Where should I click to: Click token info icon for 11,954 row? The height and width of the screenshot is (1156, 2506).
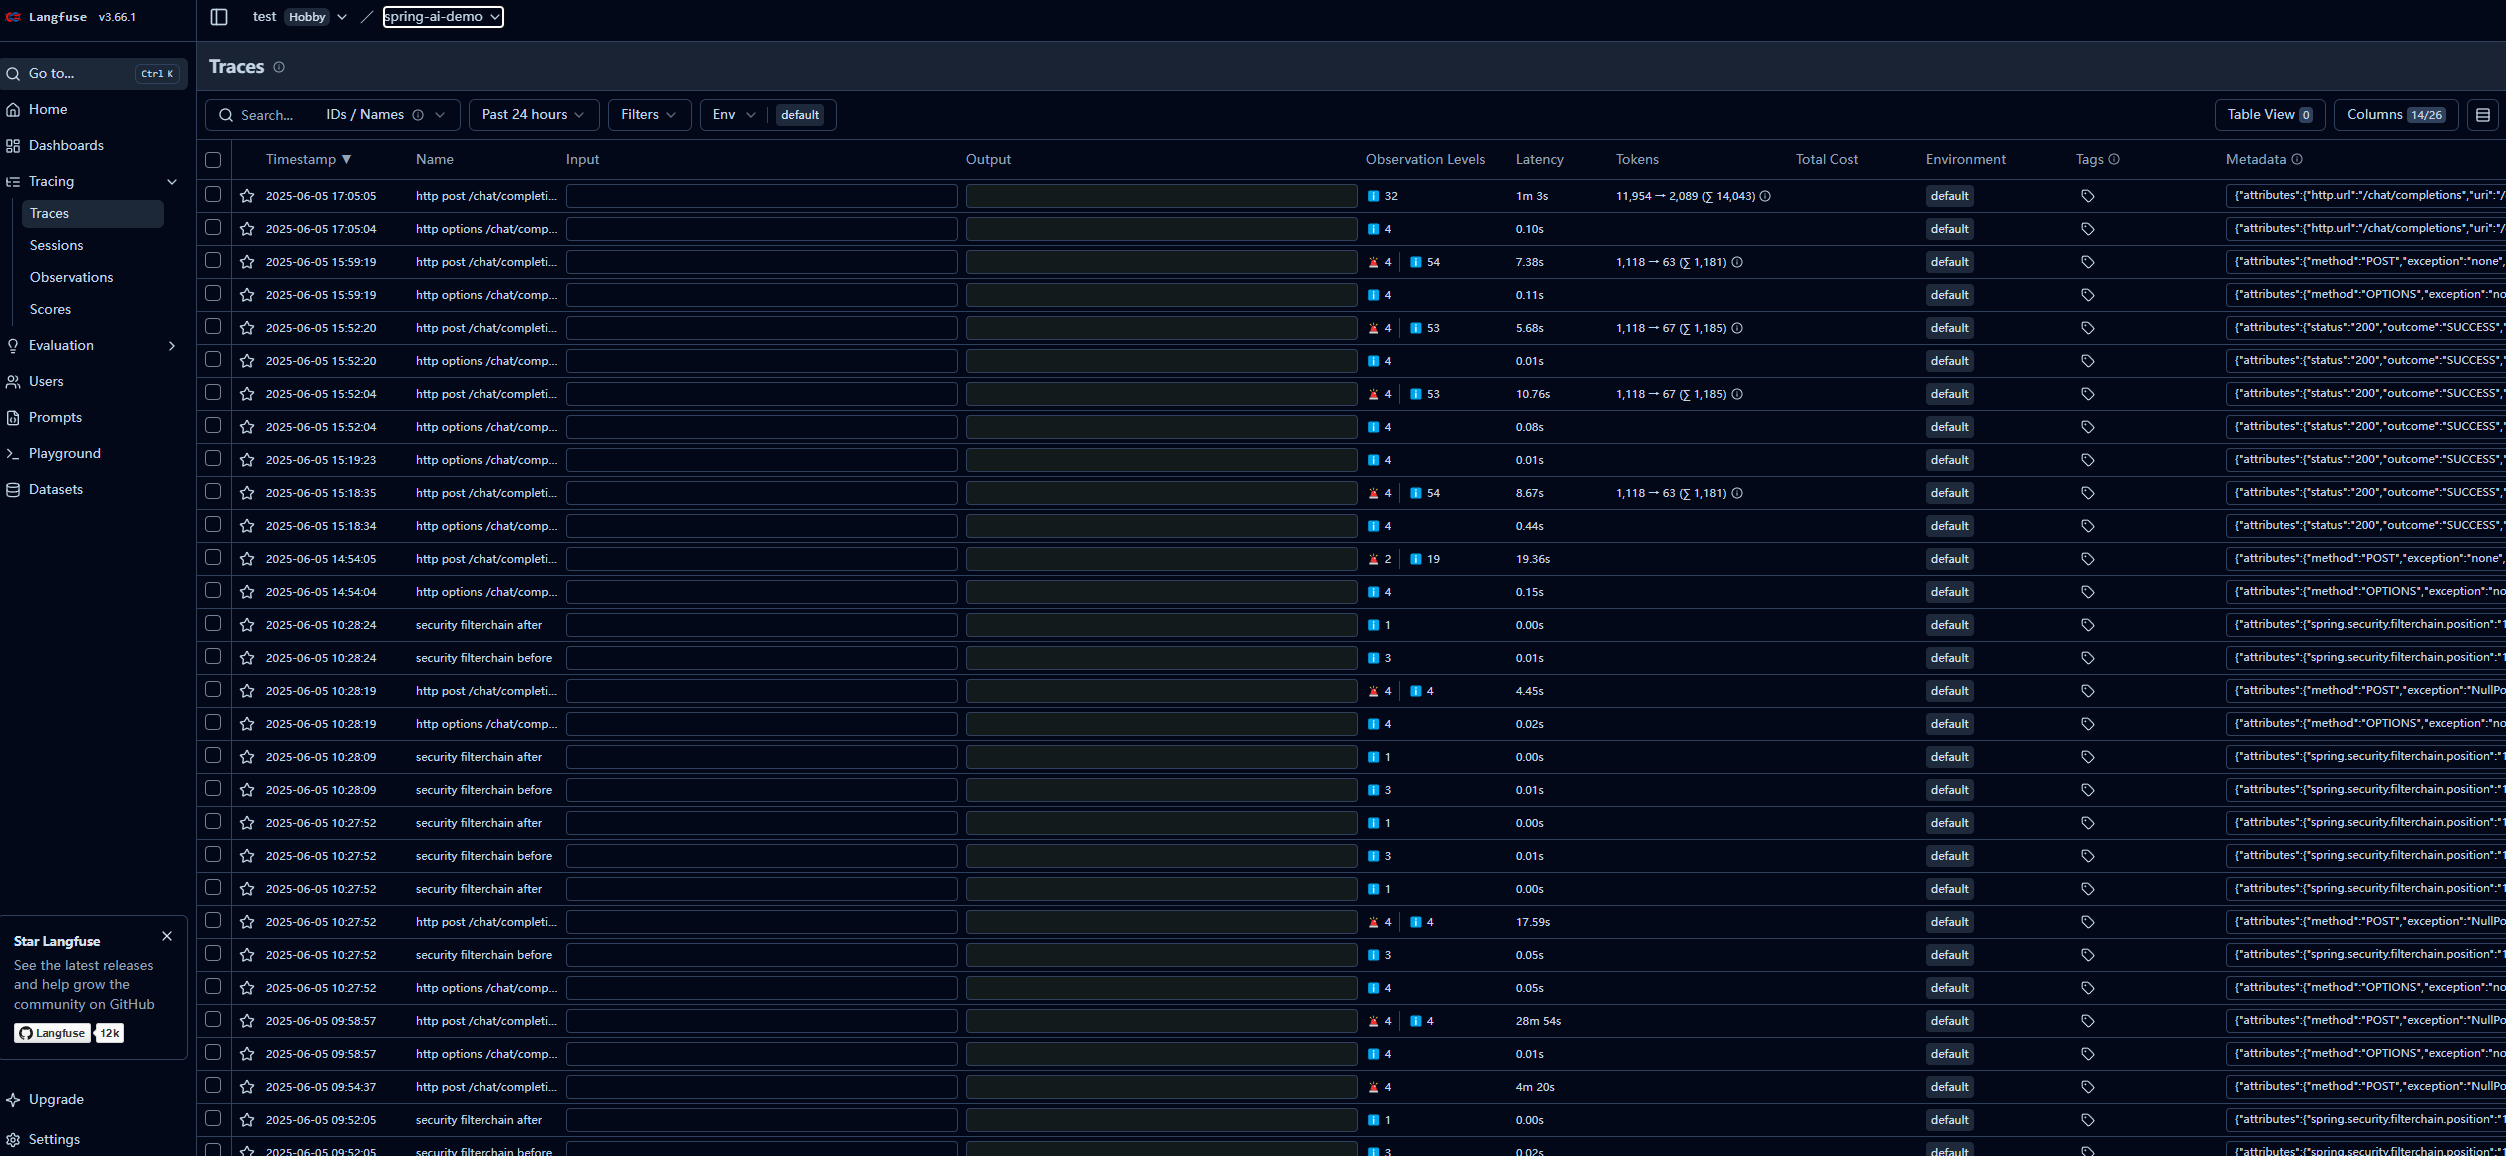click(x=1765, y=196)
